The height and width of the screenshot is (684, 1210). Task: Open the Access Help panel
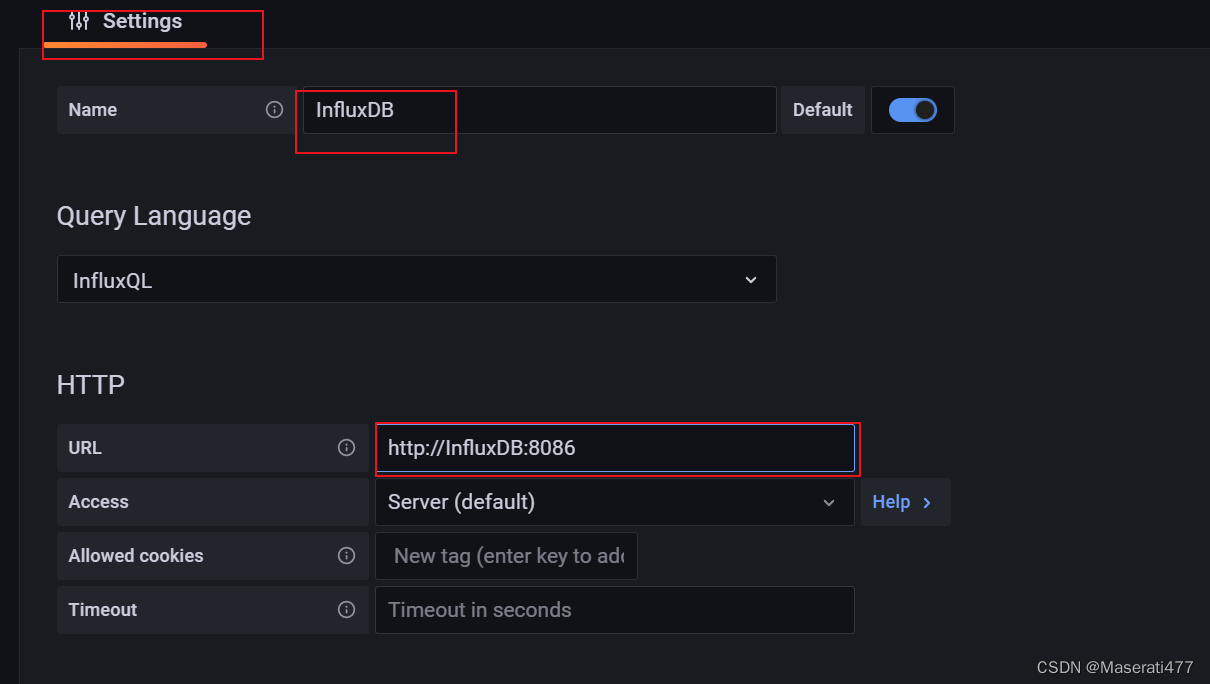click(905, 502)
